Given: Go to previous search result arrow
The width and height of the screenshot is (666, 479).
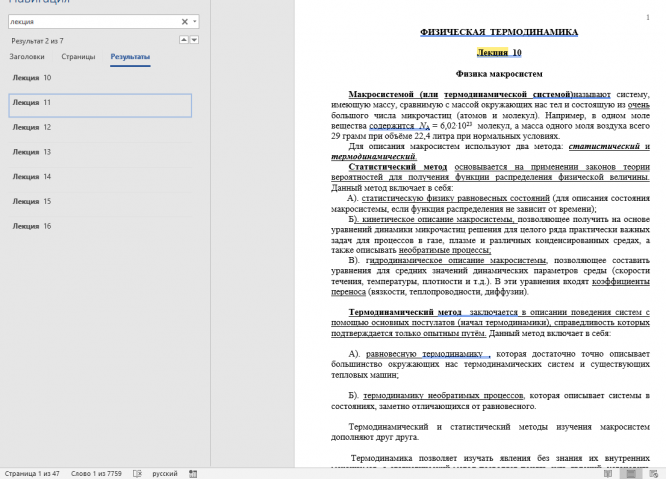Looking at the screenshot, I should click(183, 40).
